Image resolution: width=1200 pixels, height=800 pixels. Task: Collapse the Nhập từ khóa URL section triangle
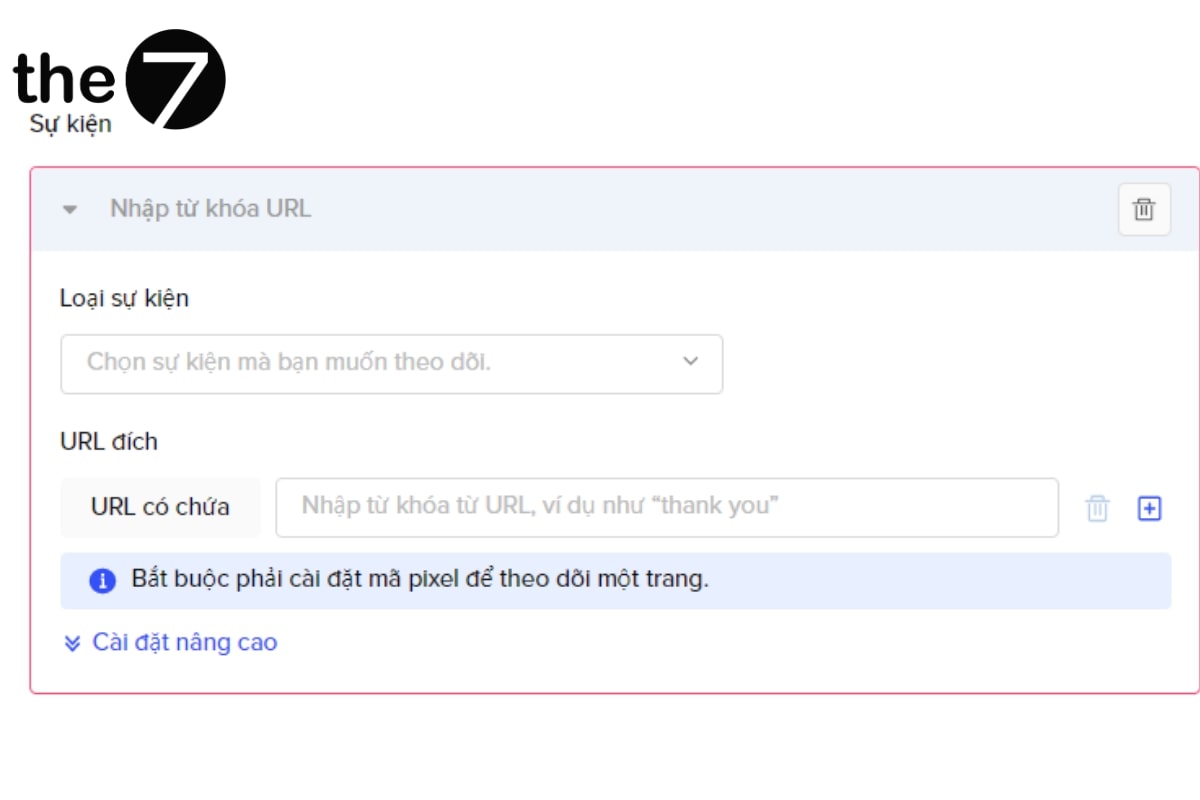70,210
